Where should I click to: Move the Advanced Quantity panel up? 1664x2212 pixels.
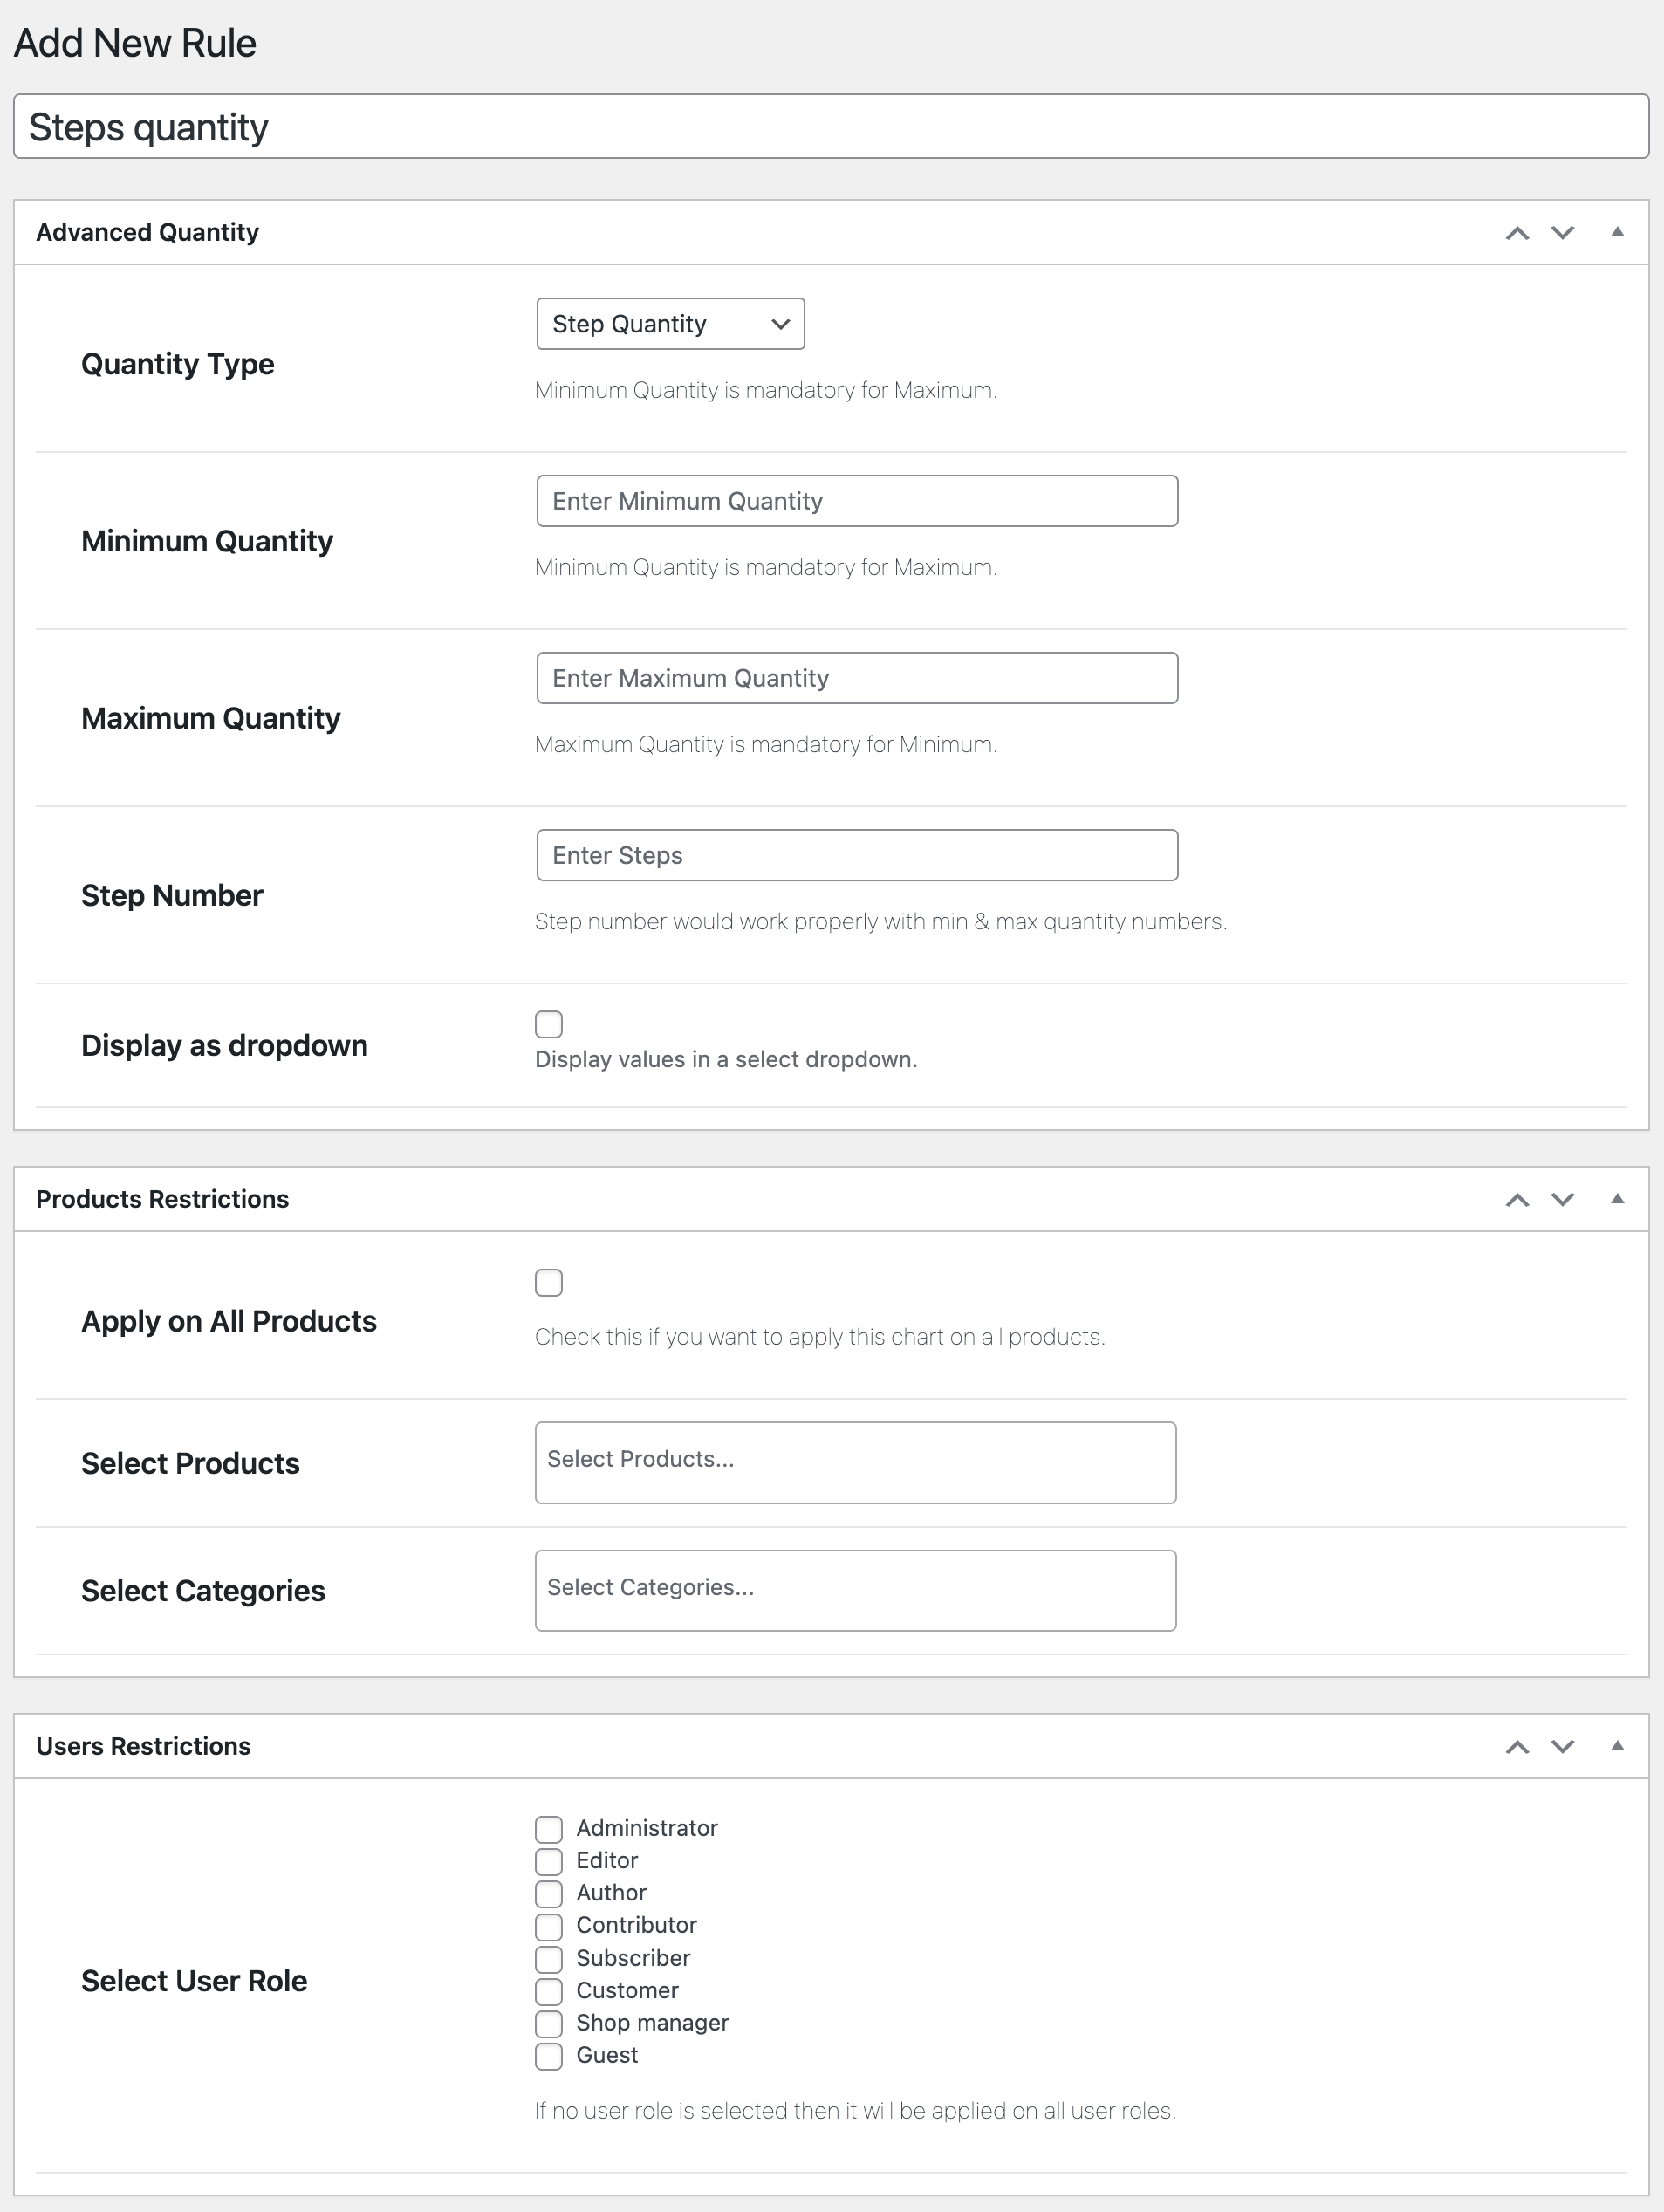click(1518, 233)
